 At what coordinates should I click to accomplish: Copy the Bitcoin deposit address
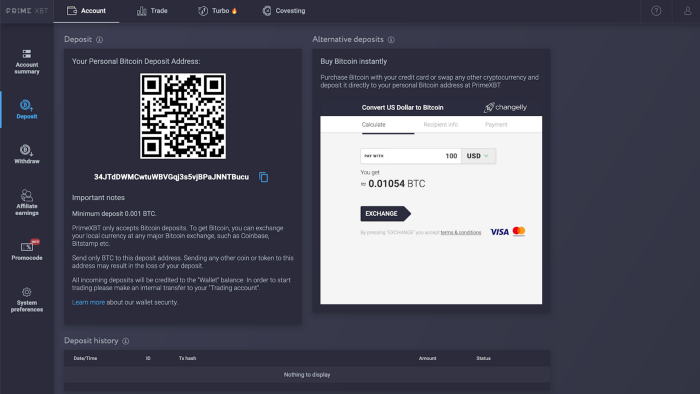click(x=263, y=177)
